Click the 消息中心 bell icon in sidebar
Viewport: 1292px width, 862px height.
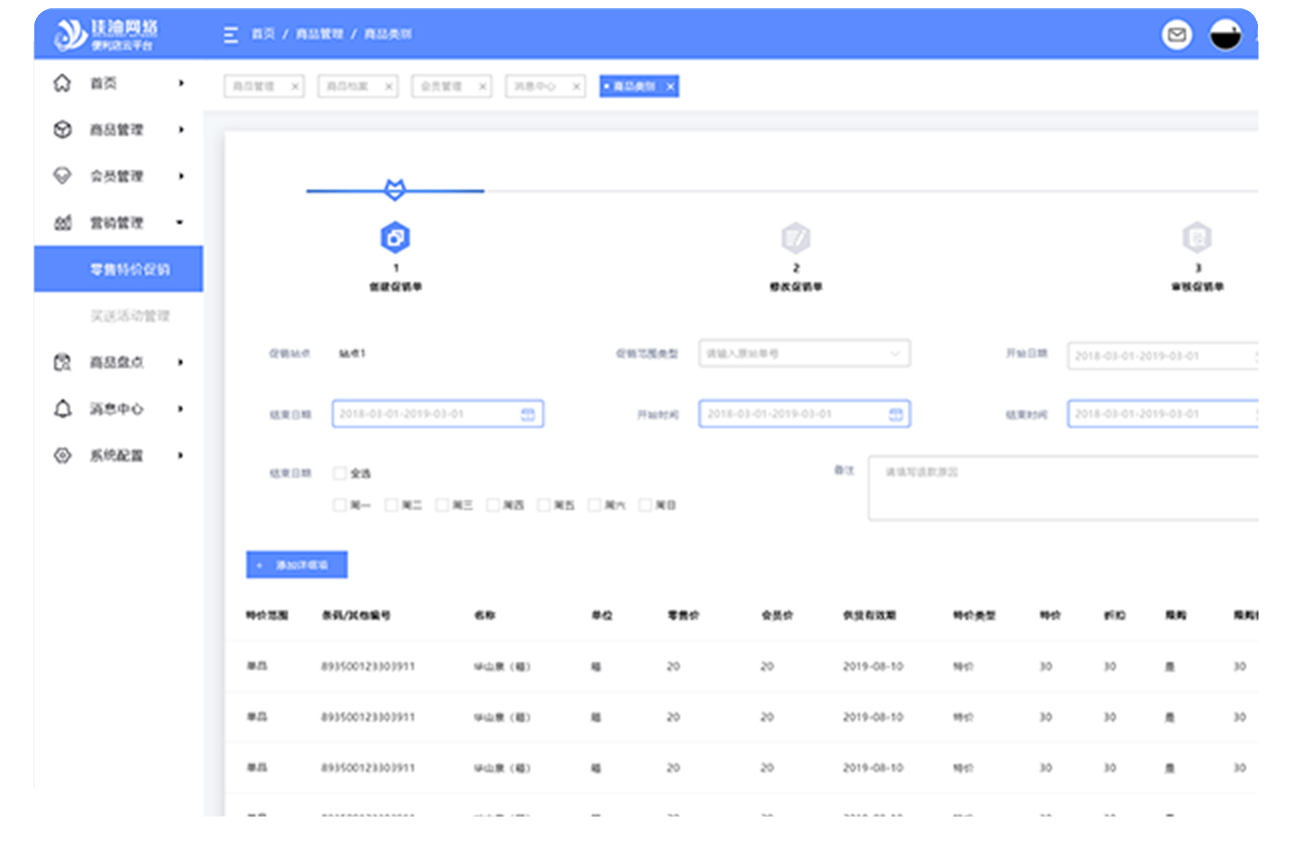[62, 408]
